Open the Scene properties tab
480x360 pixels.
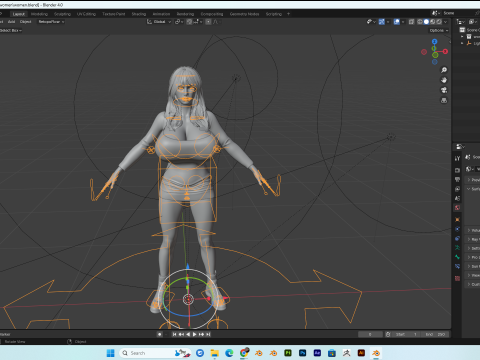pos(457,198)
